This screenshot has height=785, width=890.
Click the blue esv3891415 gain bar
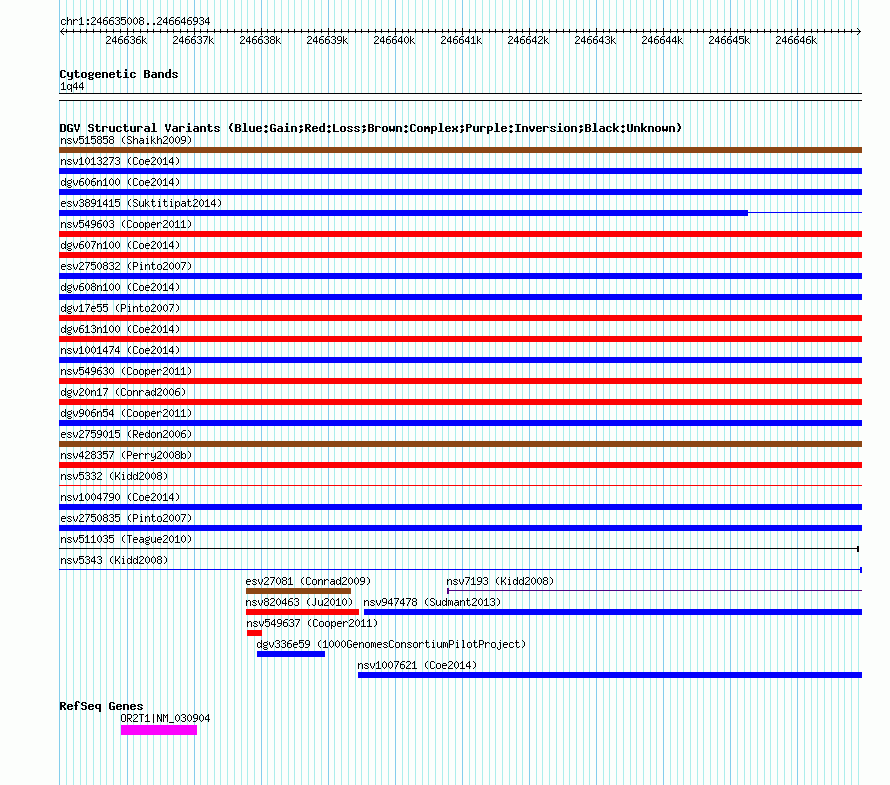click(x=404, y=213)
